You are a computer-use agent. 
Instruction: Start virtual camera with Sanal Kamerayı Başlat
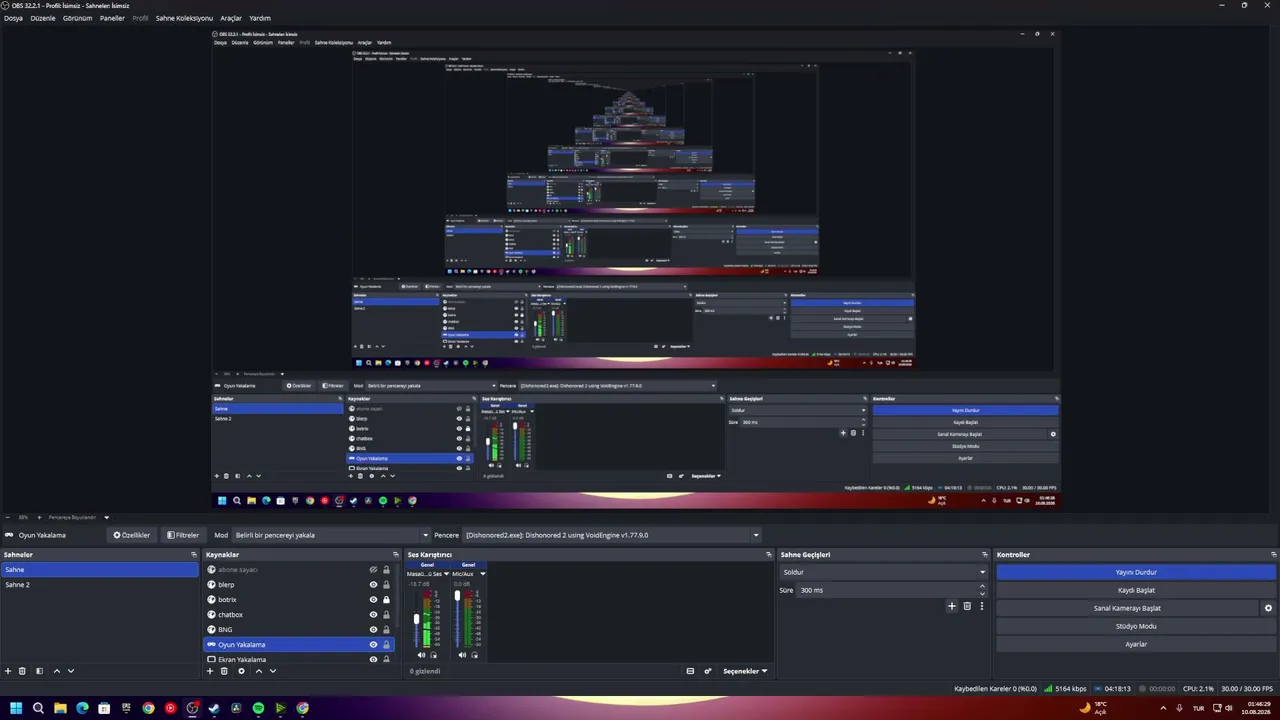click(1127, 608)
